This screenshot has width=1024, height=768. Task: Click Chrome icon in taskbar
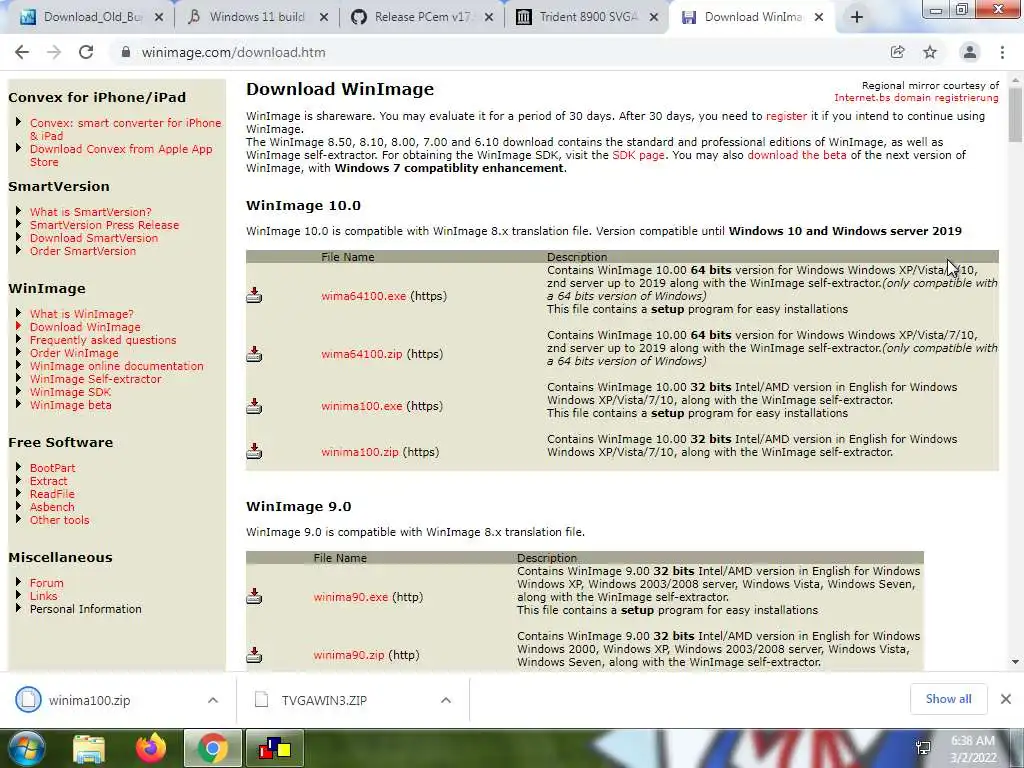point(212,748)
